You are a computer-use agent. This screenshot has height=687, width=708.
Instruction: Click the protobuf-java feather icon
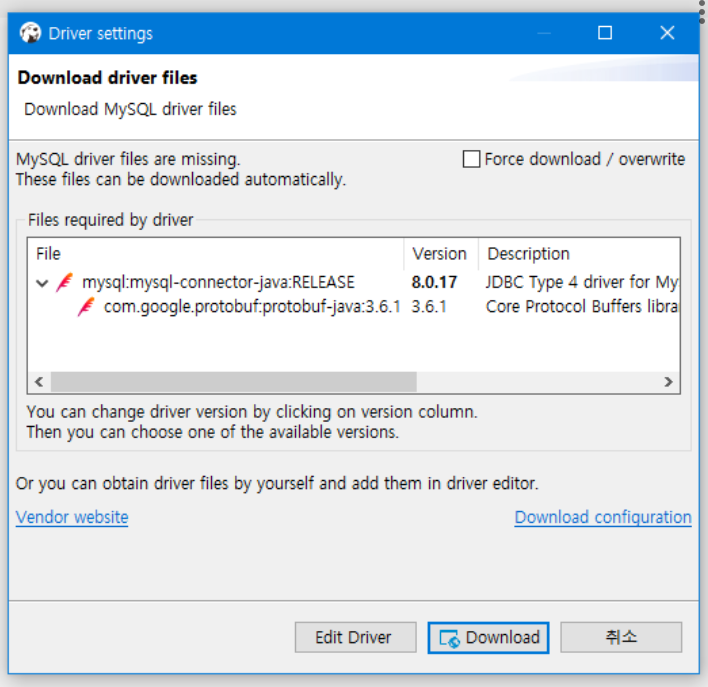click(x=86, y=307)
